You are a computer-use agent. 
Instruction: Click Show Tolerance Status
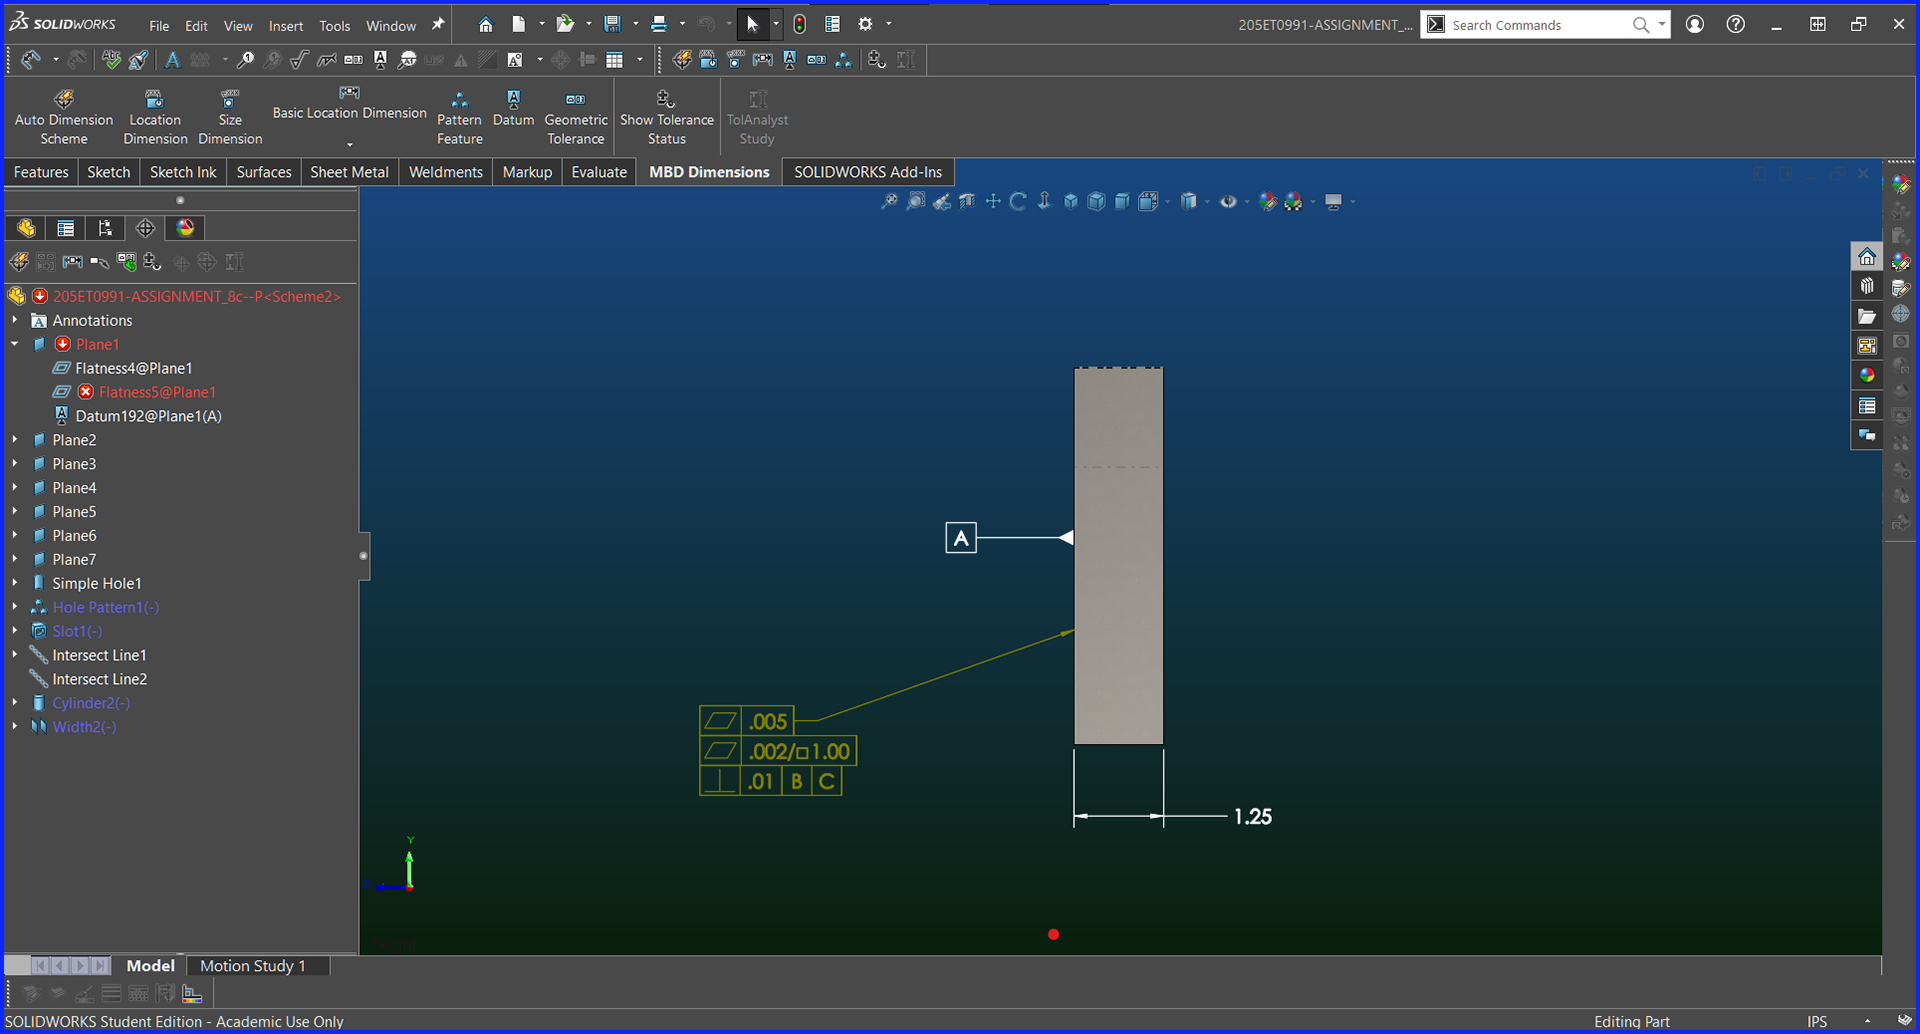[x=666, y=117]
